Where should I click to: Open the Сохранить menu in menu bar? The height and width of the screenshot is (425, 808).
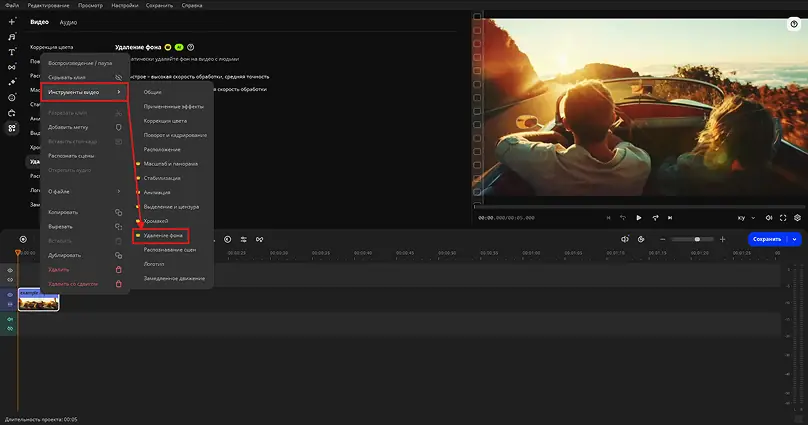point(159,5)
